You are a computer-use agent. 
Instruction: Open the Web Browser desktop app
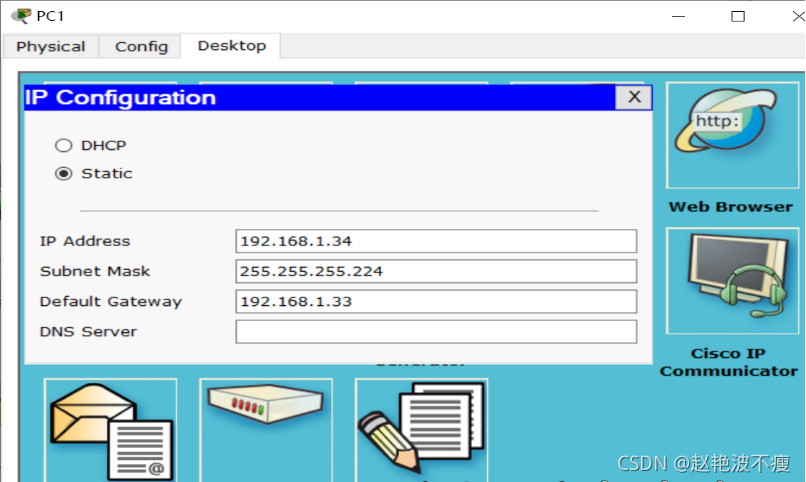(732, 135)
